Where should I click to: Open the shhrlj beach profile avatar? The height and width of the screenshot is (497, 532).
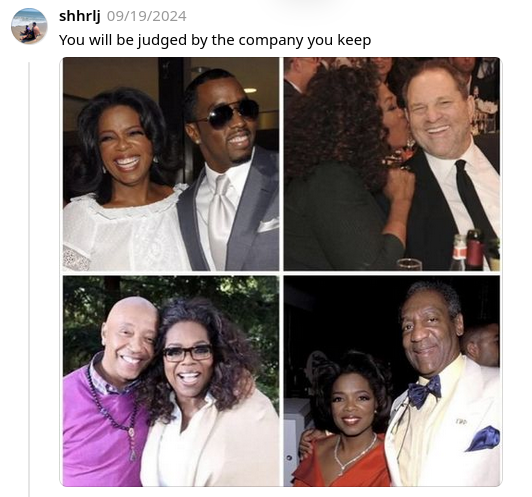[29, 26]
